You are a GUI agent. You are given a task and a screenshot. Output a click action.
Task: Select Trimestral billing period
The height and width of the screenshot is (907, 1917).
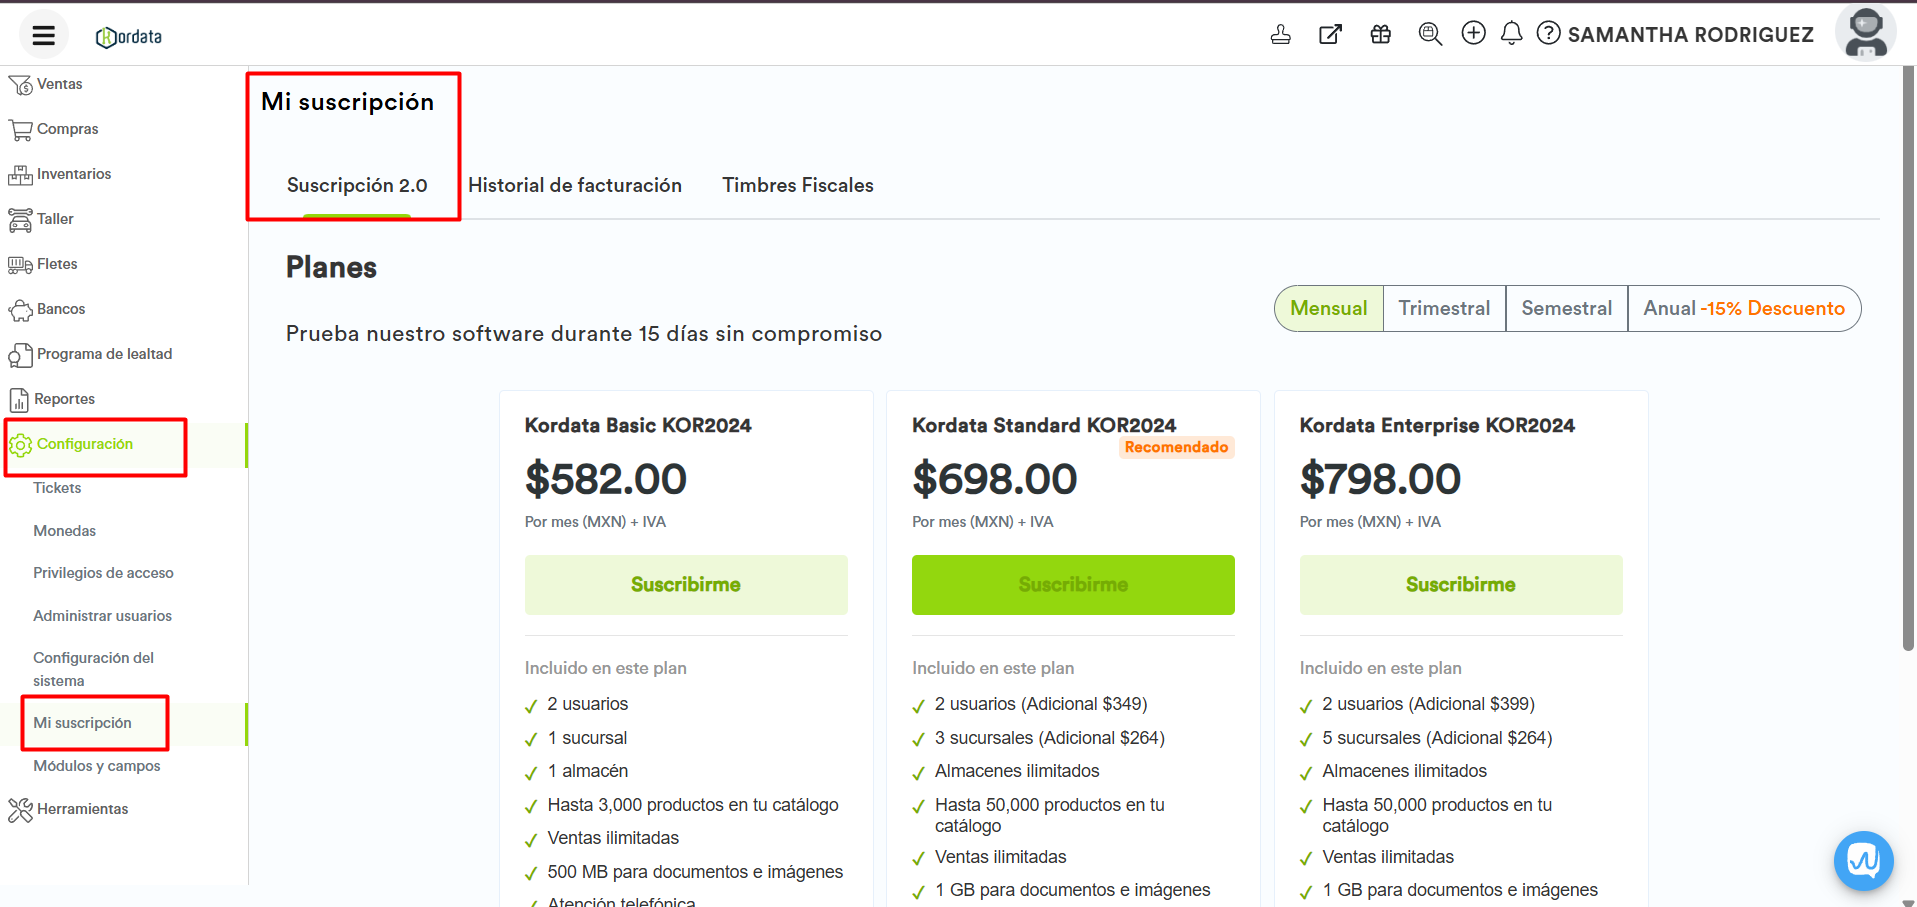(x=1444, y=308)
